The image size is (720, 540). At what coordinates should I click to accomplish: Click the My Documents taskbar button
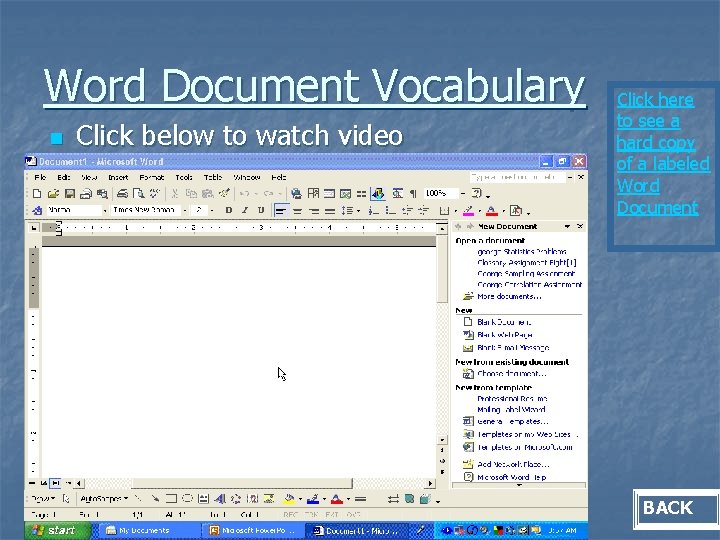point(148,531)
